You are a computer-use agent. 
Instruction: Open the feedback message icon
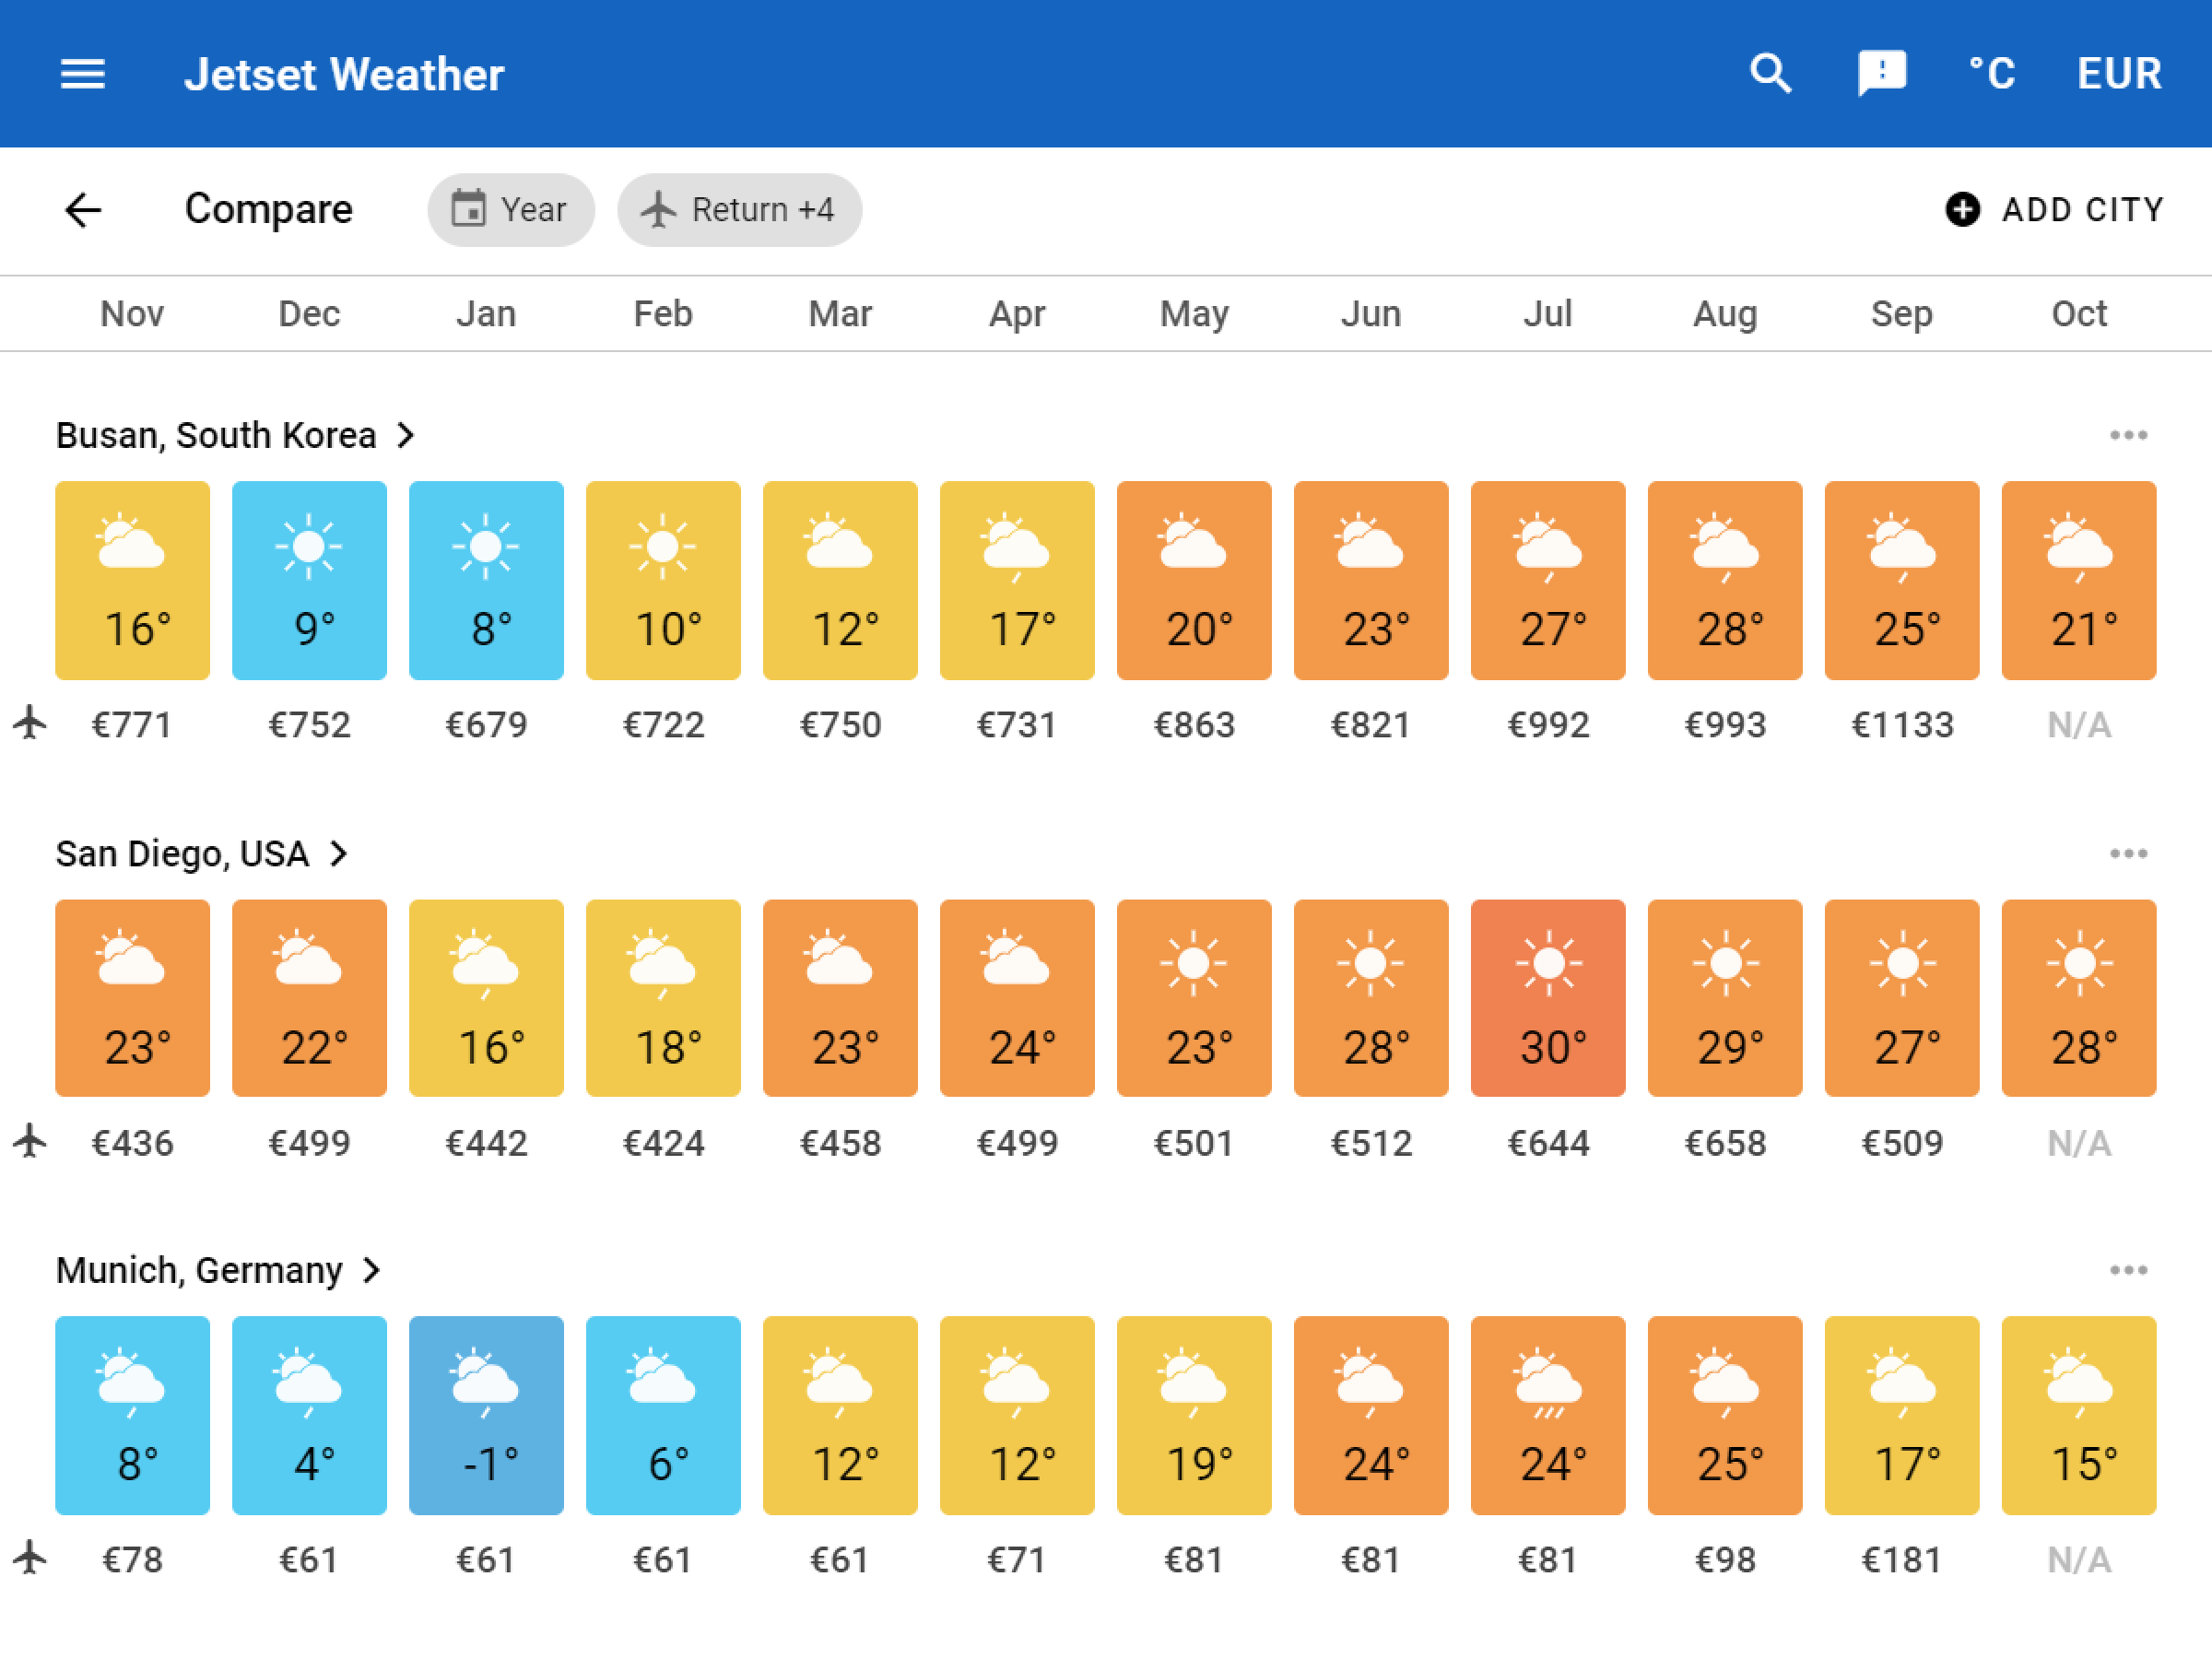[1882, 73]
